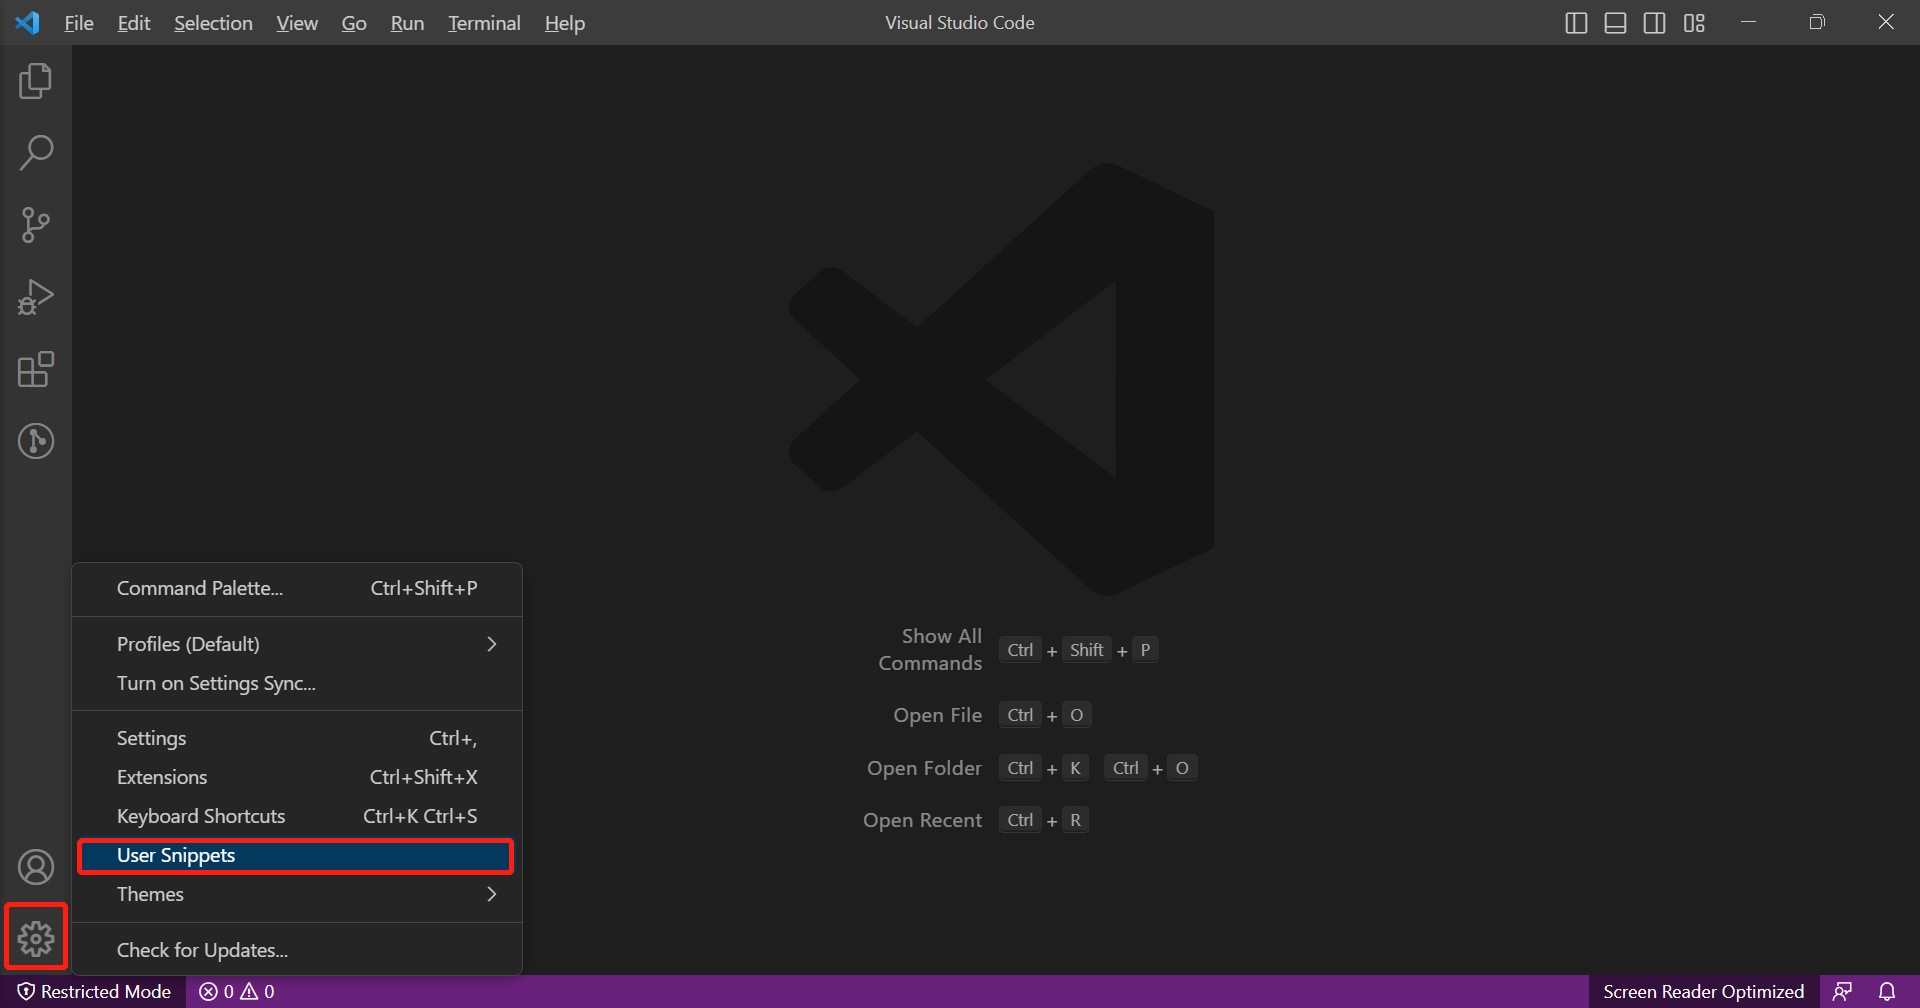Choose User Snippets menu entry
The height and width of the screenshot is (1008, 1920).
pos(297,855)
